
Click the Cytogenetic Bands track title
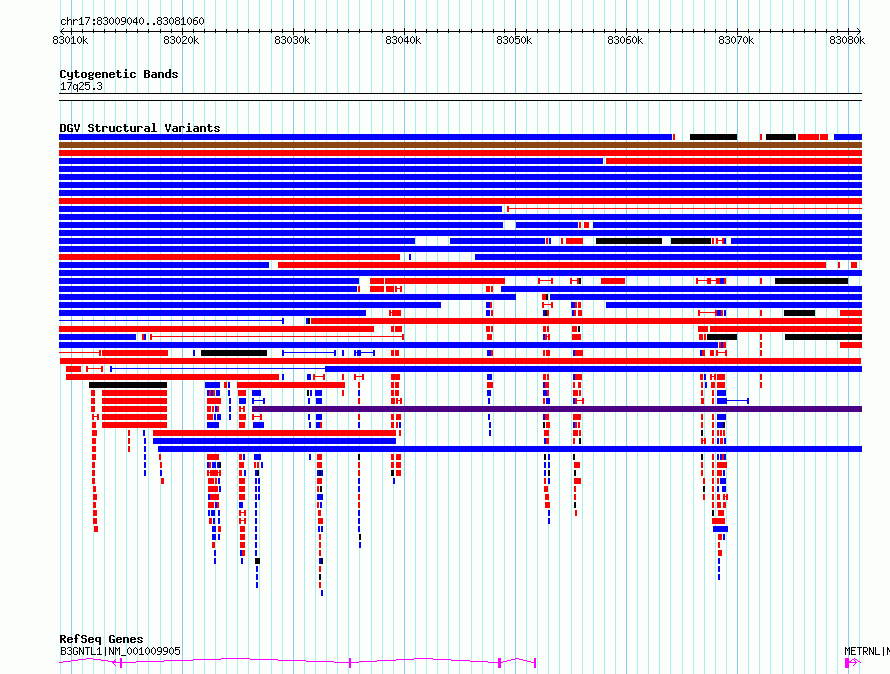coord(119,74)
